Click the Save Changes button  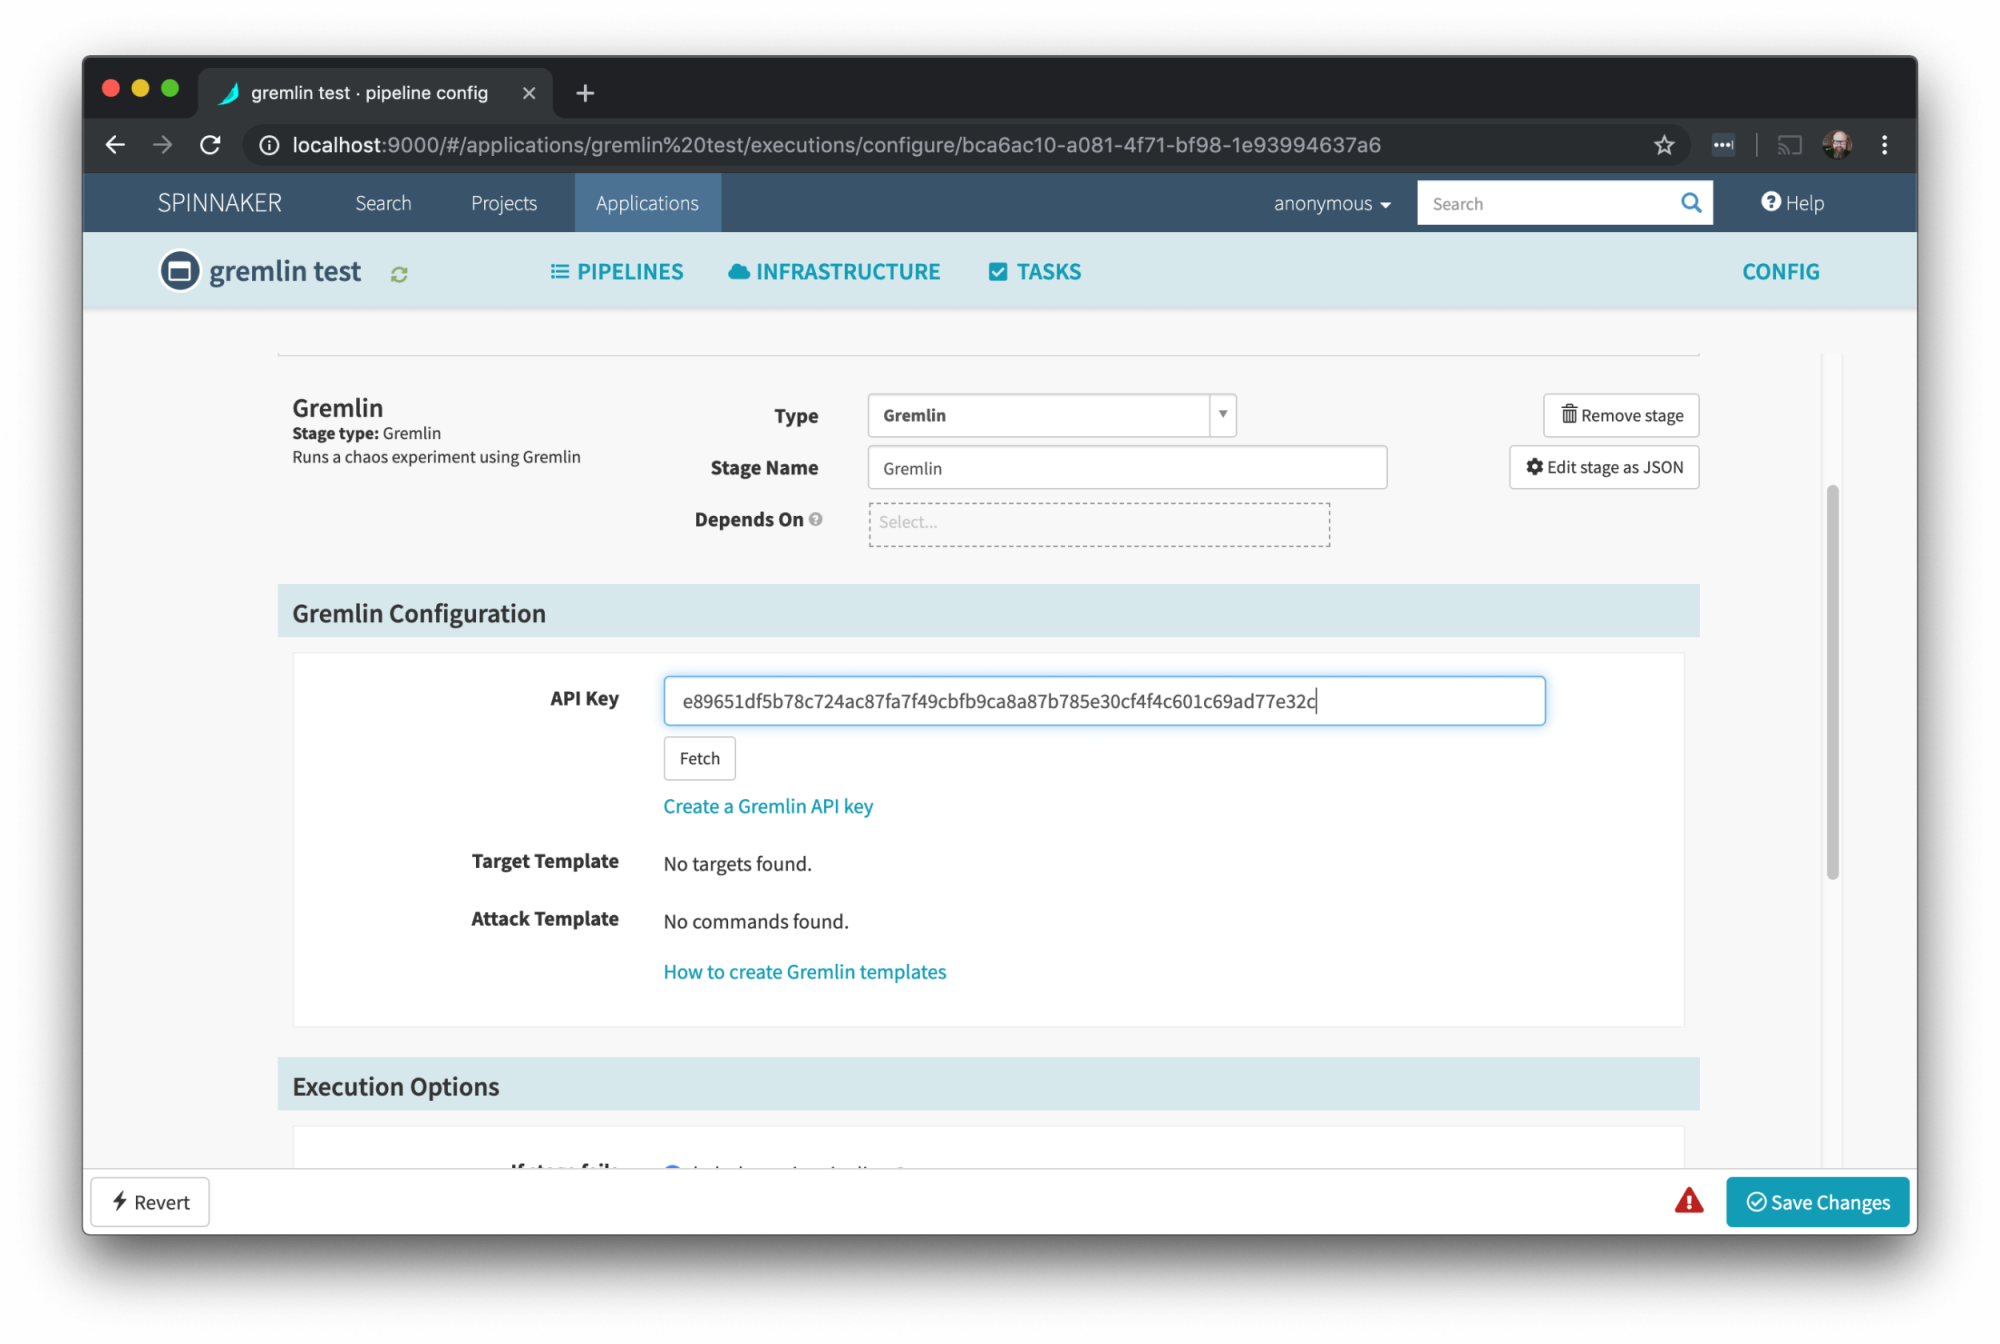1817,1202
